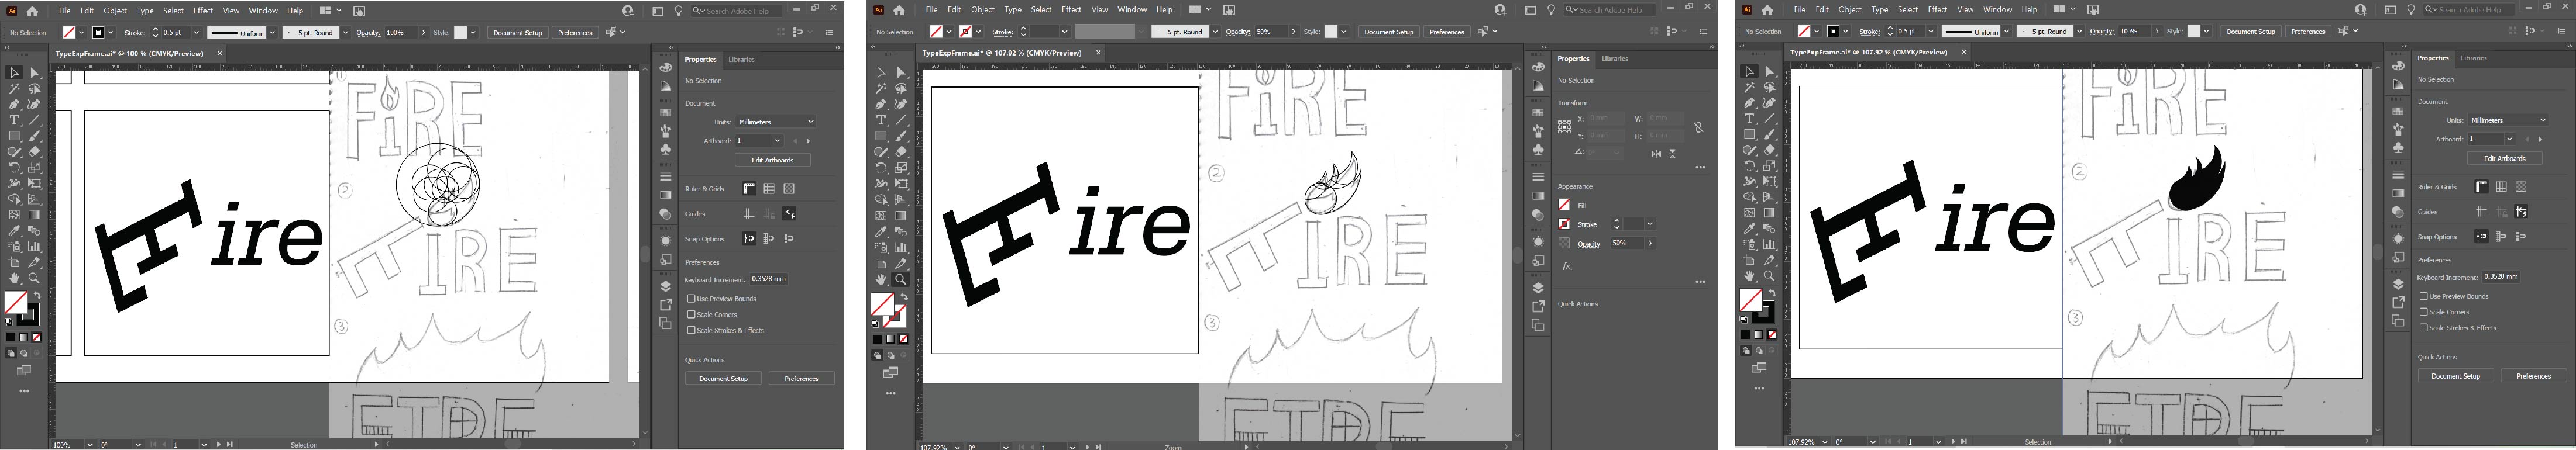The height and width of the screenshot is (450, 2576).
Task: Toggle Snap to Point option in right window
Action: 2482,237
